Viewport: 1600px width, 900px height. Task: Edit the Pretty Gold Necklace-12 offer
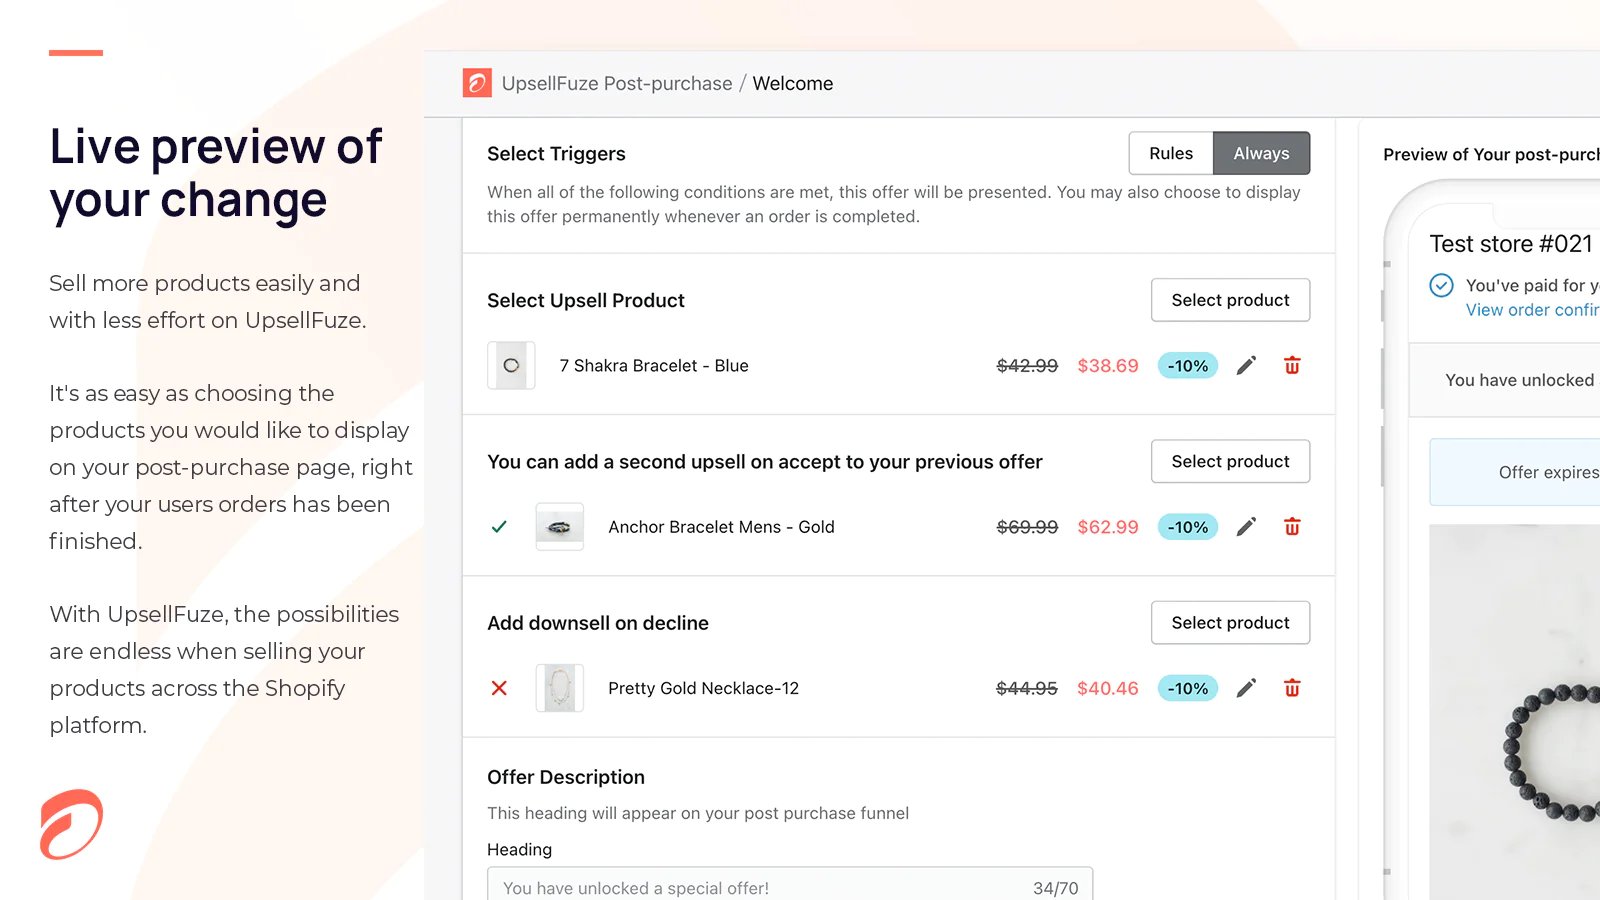pyautogui.click(x=1246, y=688)
